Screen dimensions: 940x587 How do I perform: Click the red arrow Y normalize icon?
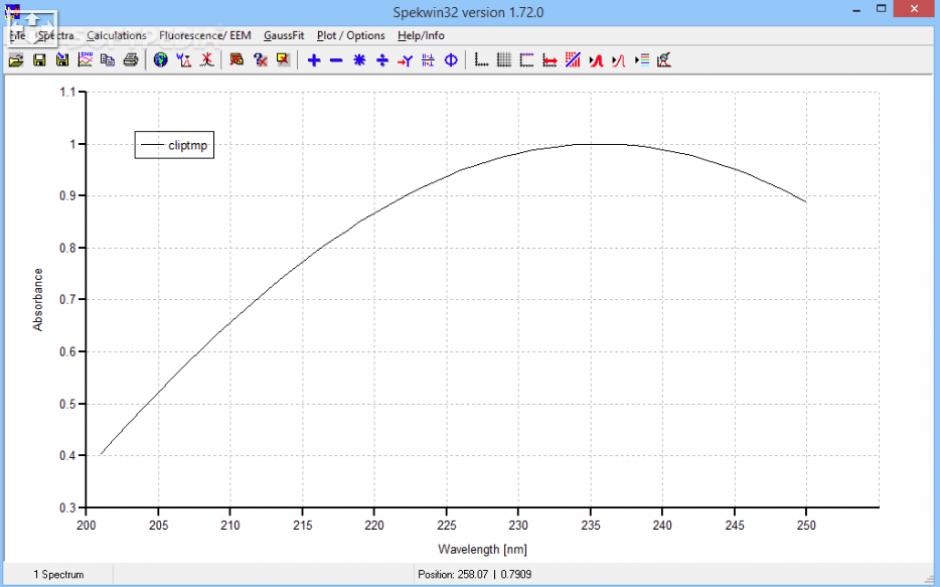click(405, 60)
